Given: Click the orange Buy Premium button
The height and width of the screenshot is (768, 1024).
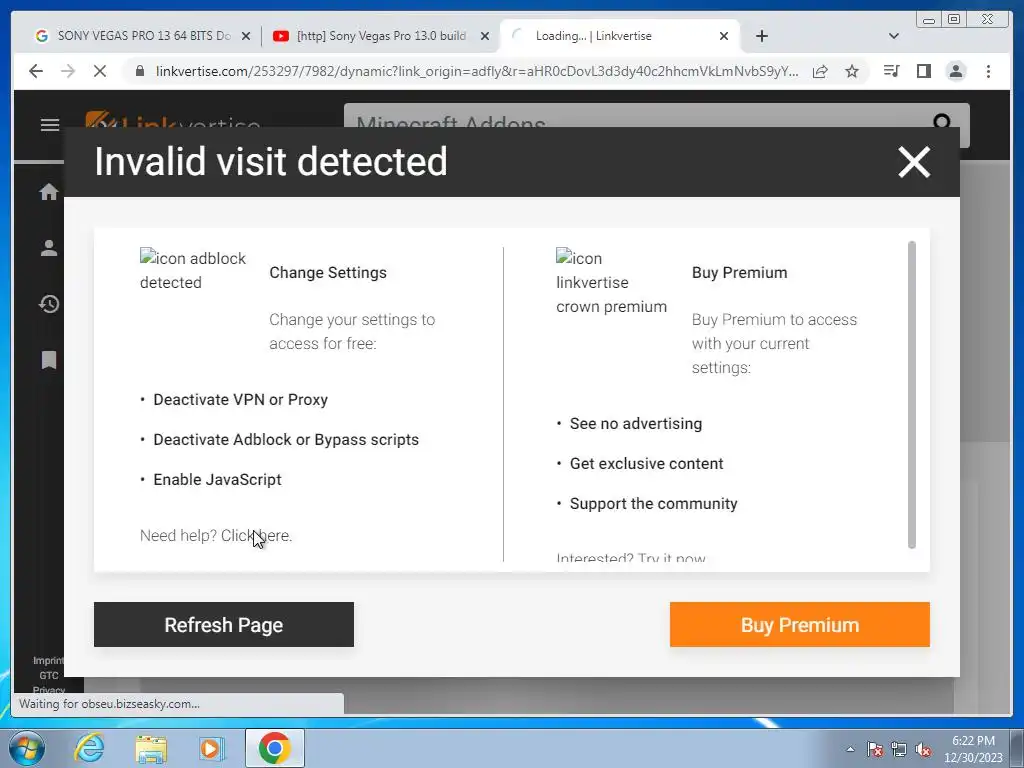Looking at the screenshot, I should point(799,624).
